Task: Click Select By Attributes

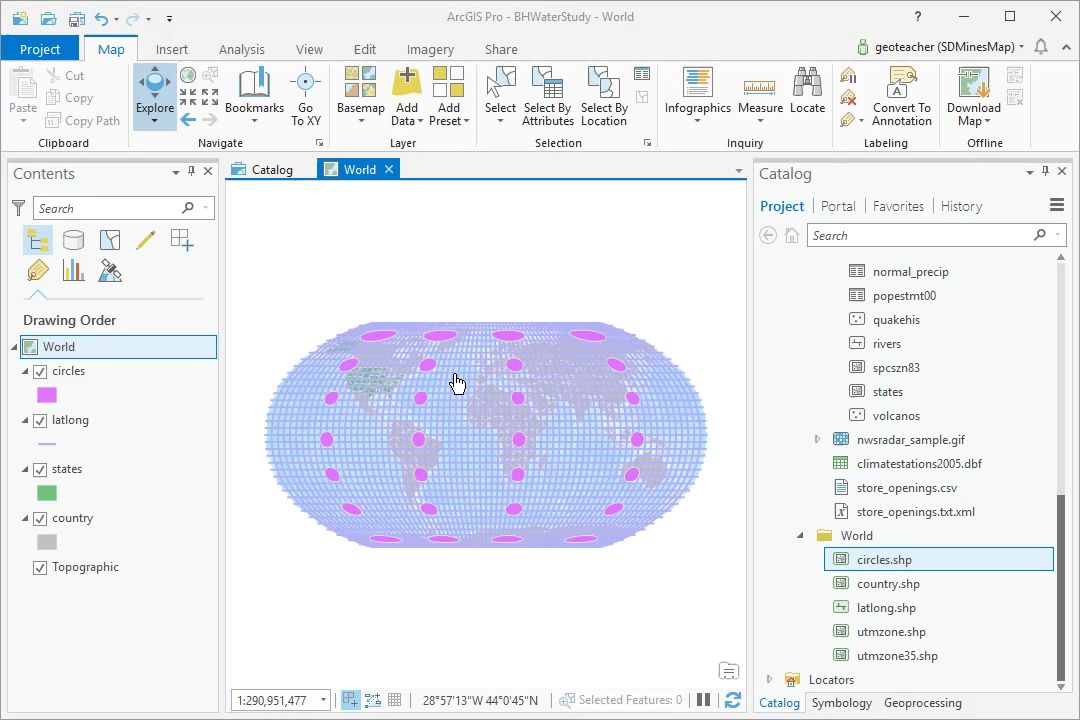Action: point(547,96)
